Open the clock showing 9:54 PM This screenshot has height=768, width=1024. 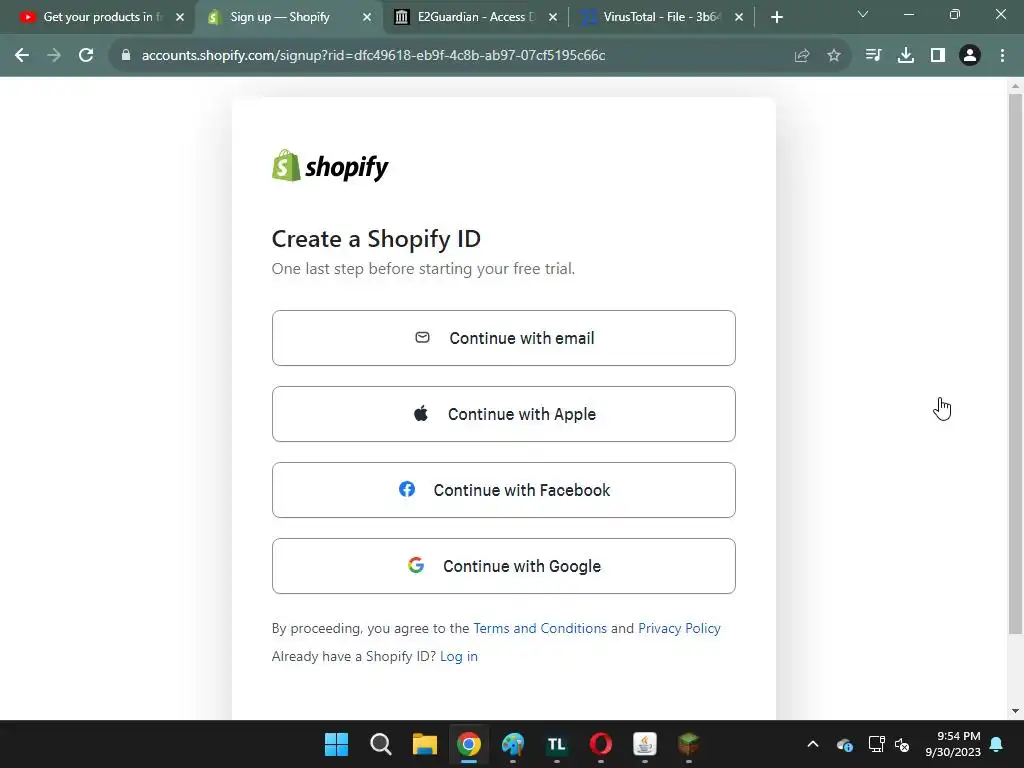click(953, 744)
